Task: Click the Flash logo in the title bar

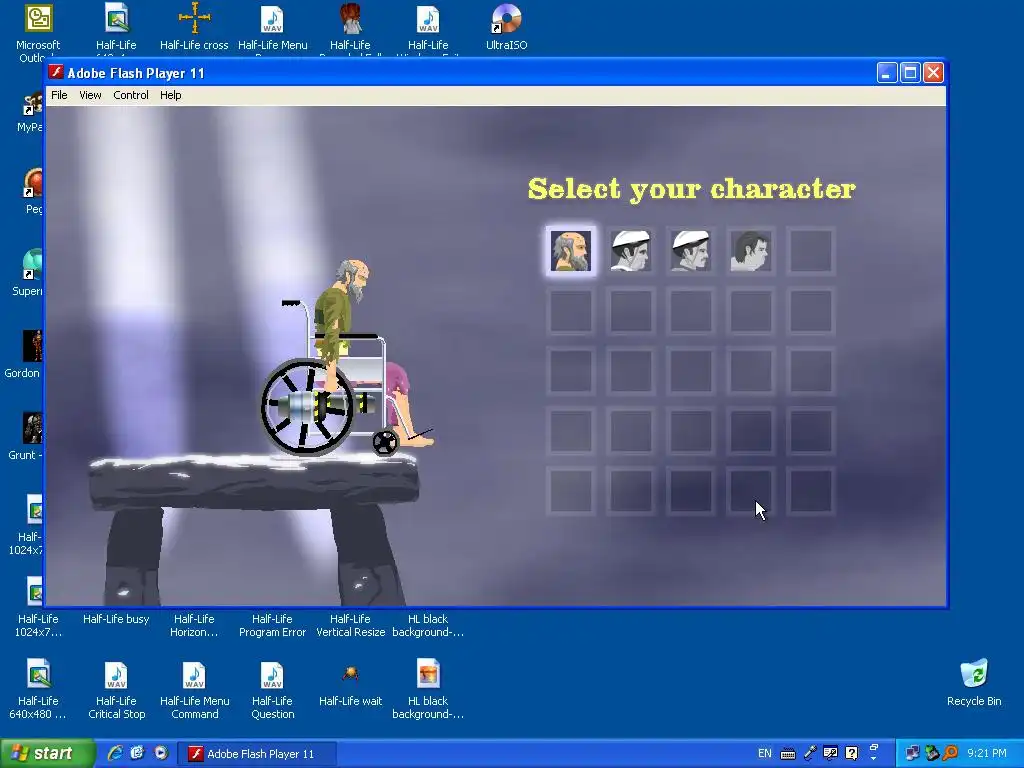Action: coord(56,72)
